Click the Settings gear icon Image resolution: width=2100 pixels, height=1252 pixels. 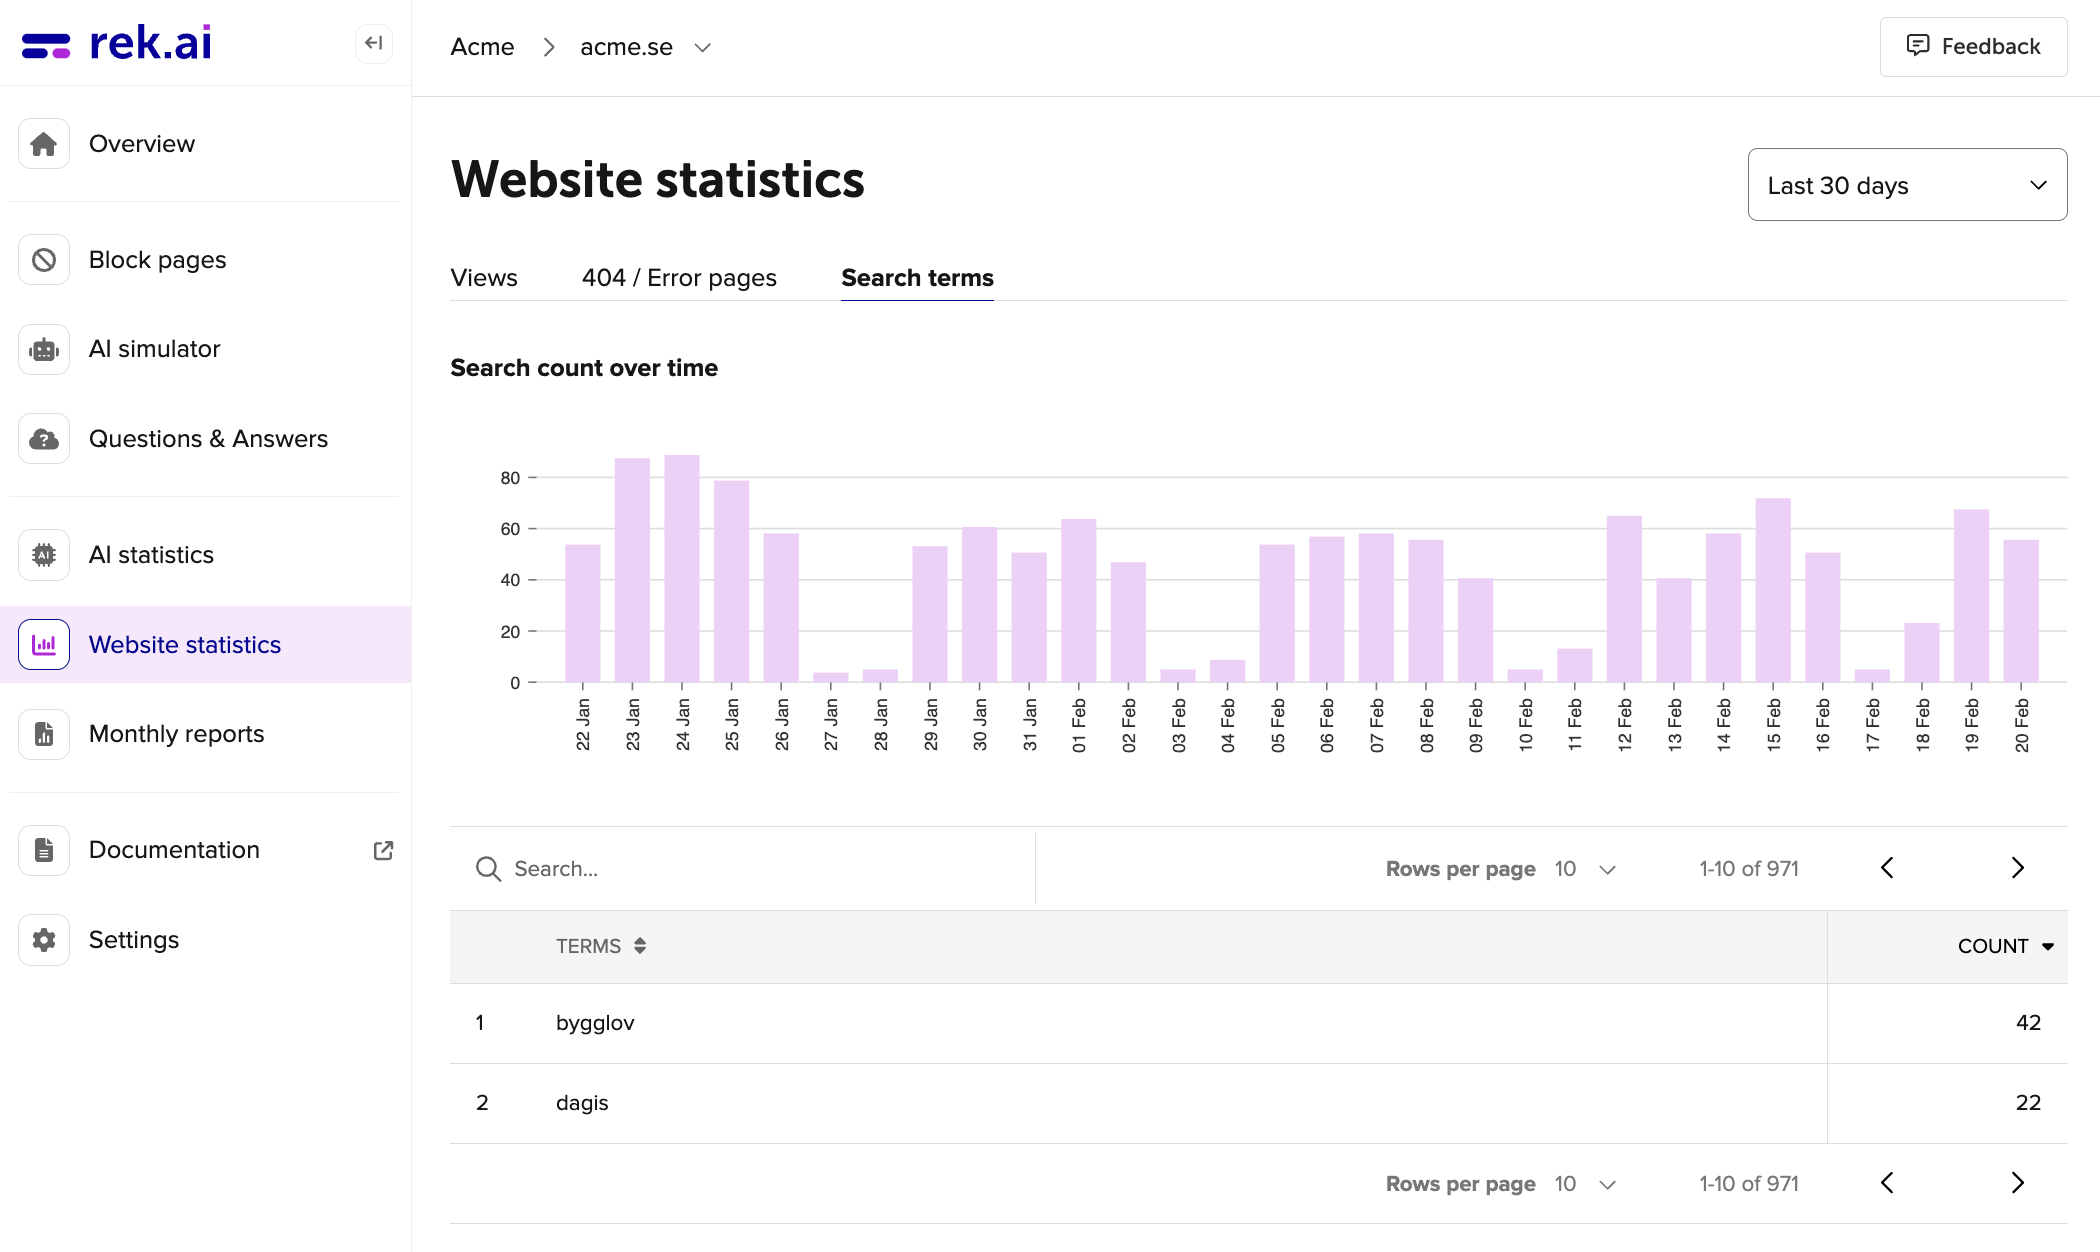(x=44, y=940)
